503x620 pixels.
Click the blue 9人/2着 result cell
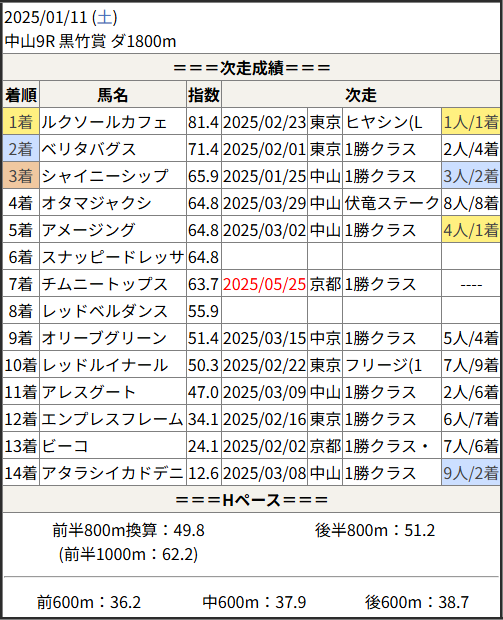coord(471,473)
